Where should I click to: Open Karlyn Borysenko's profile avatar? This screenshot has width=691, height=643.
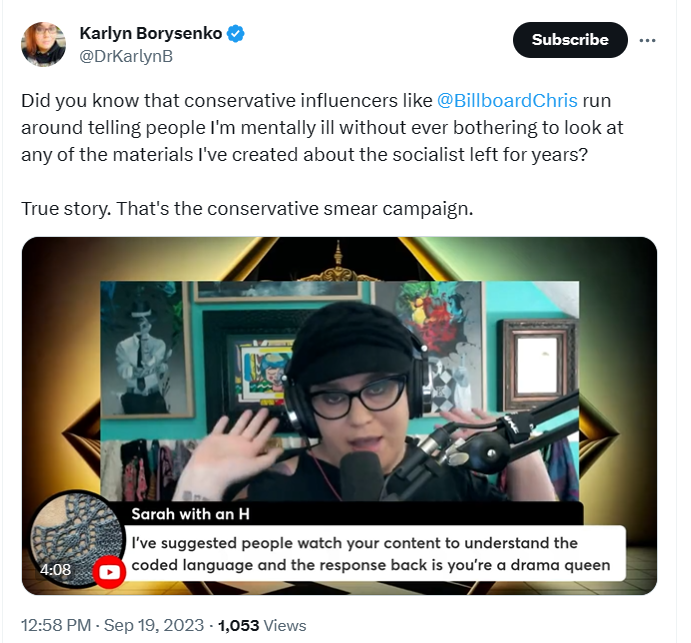pyautogui.click(x=43, y=45)
